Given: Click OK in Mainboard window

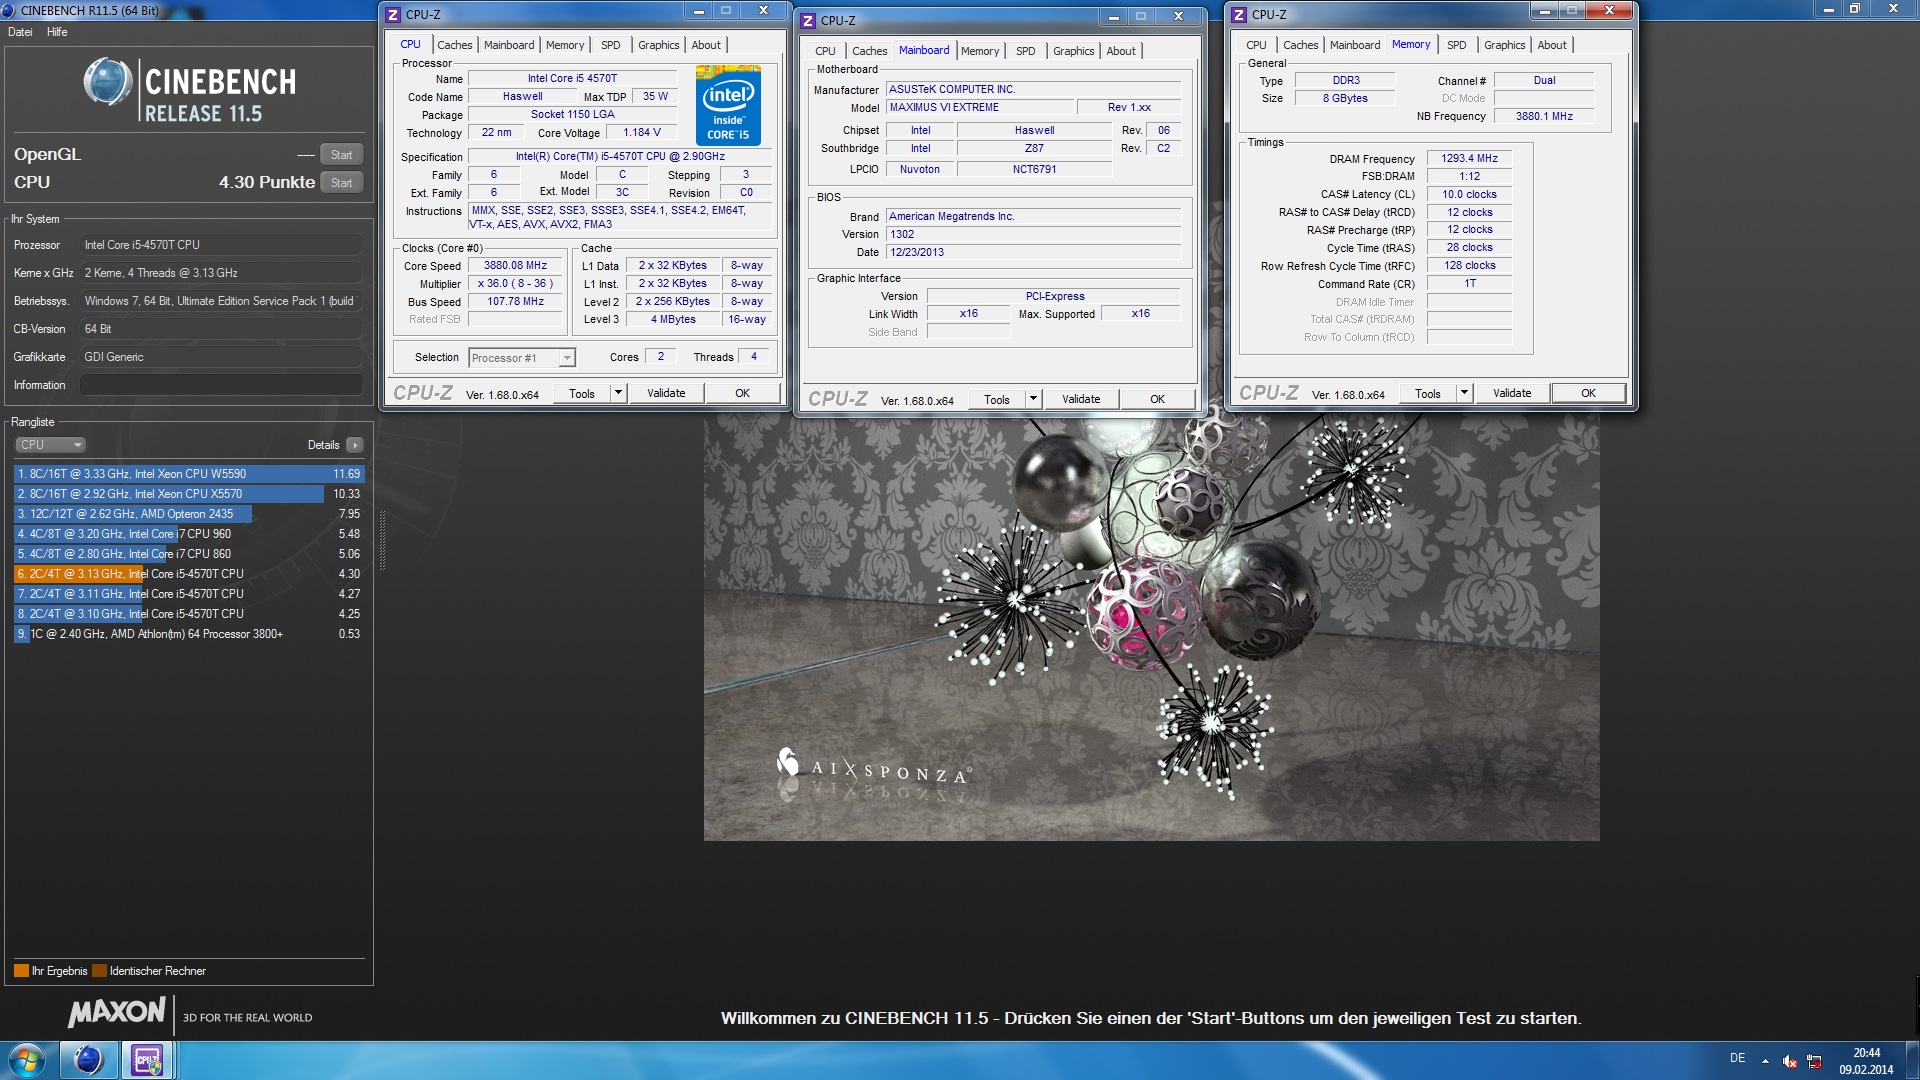Looking at the screenshot, I should [1157, 399].
